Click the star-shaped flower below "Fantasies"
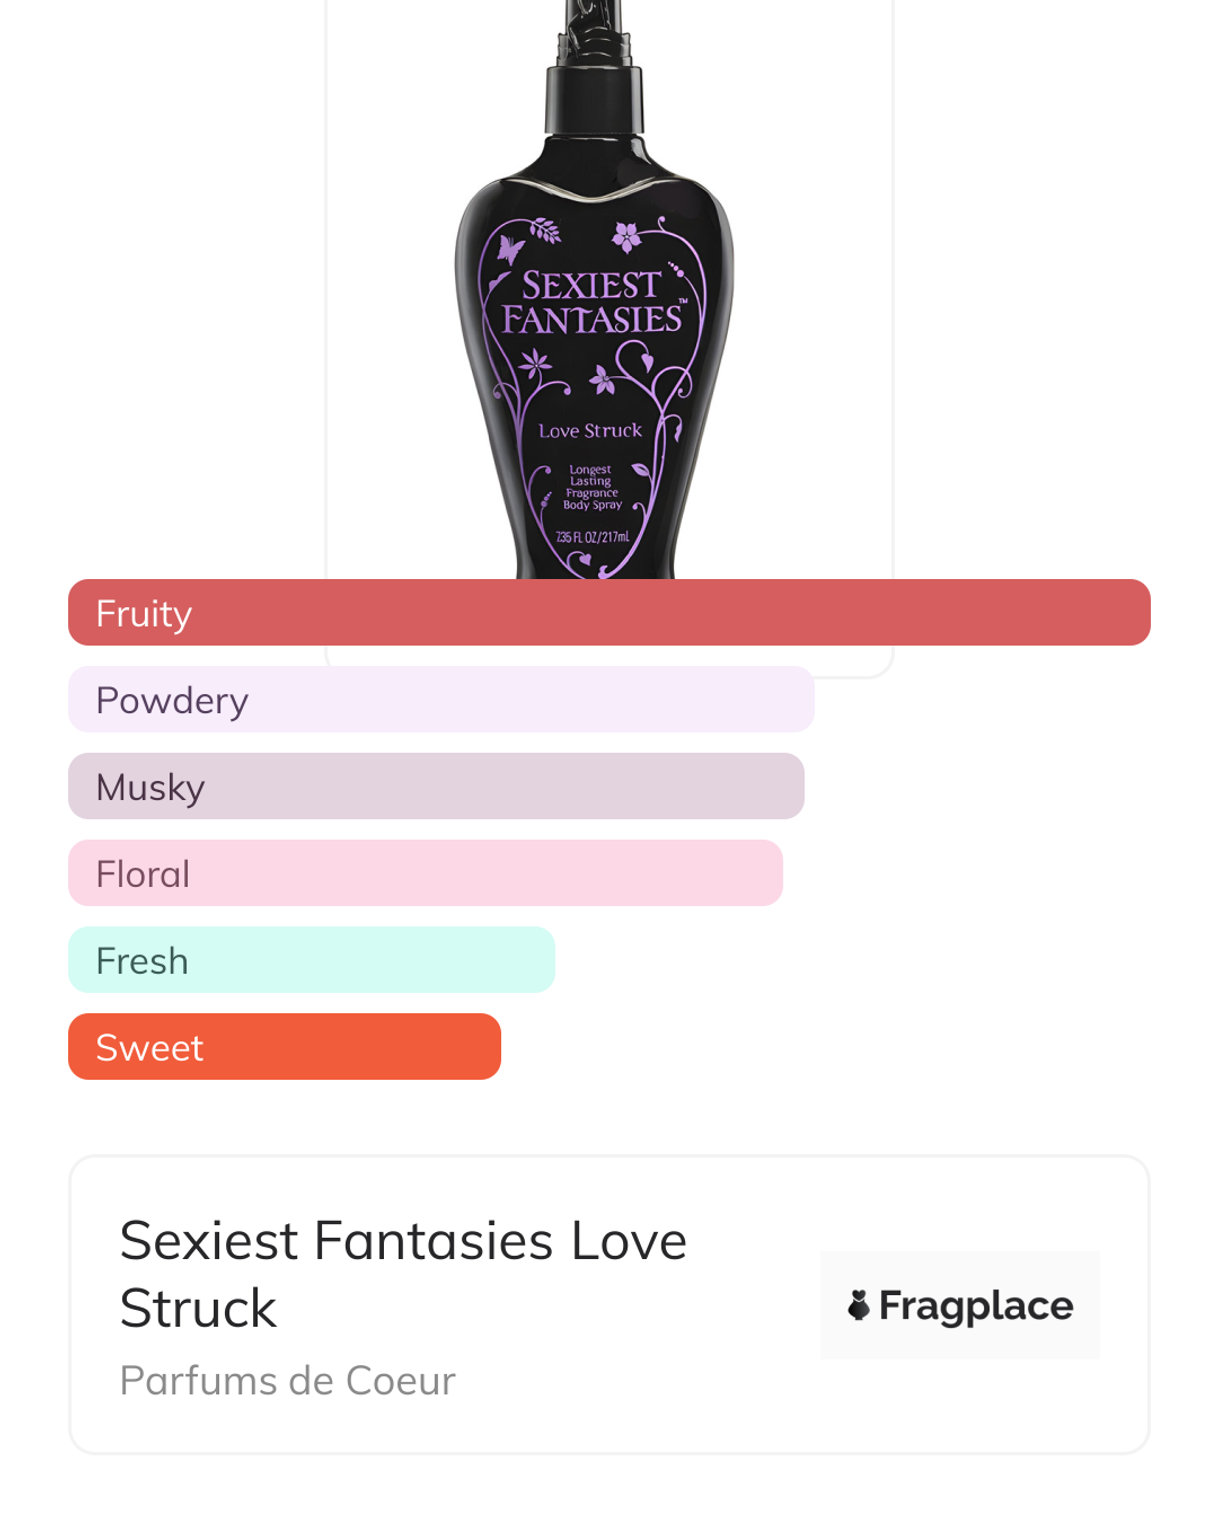Viewport: 1218px width, 1523px height. pos(536,362)
